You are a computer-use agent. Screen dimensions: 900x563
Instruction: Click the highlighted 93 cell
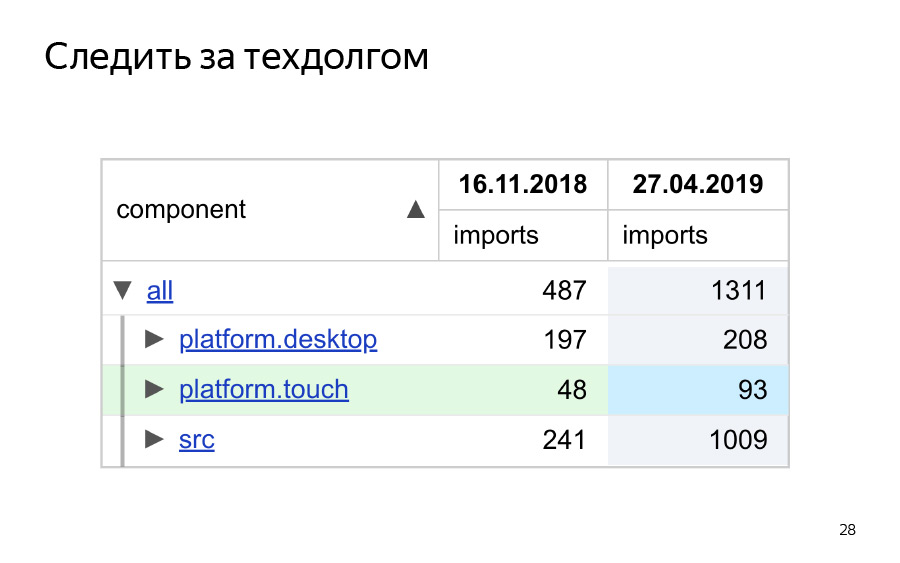pos(752,389)
